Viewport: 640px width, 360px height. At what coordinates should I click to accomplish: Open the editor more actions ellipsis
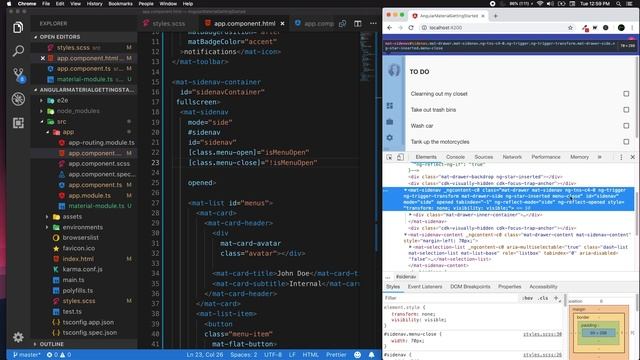(x=373, y=24)
